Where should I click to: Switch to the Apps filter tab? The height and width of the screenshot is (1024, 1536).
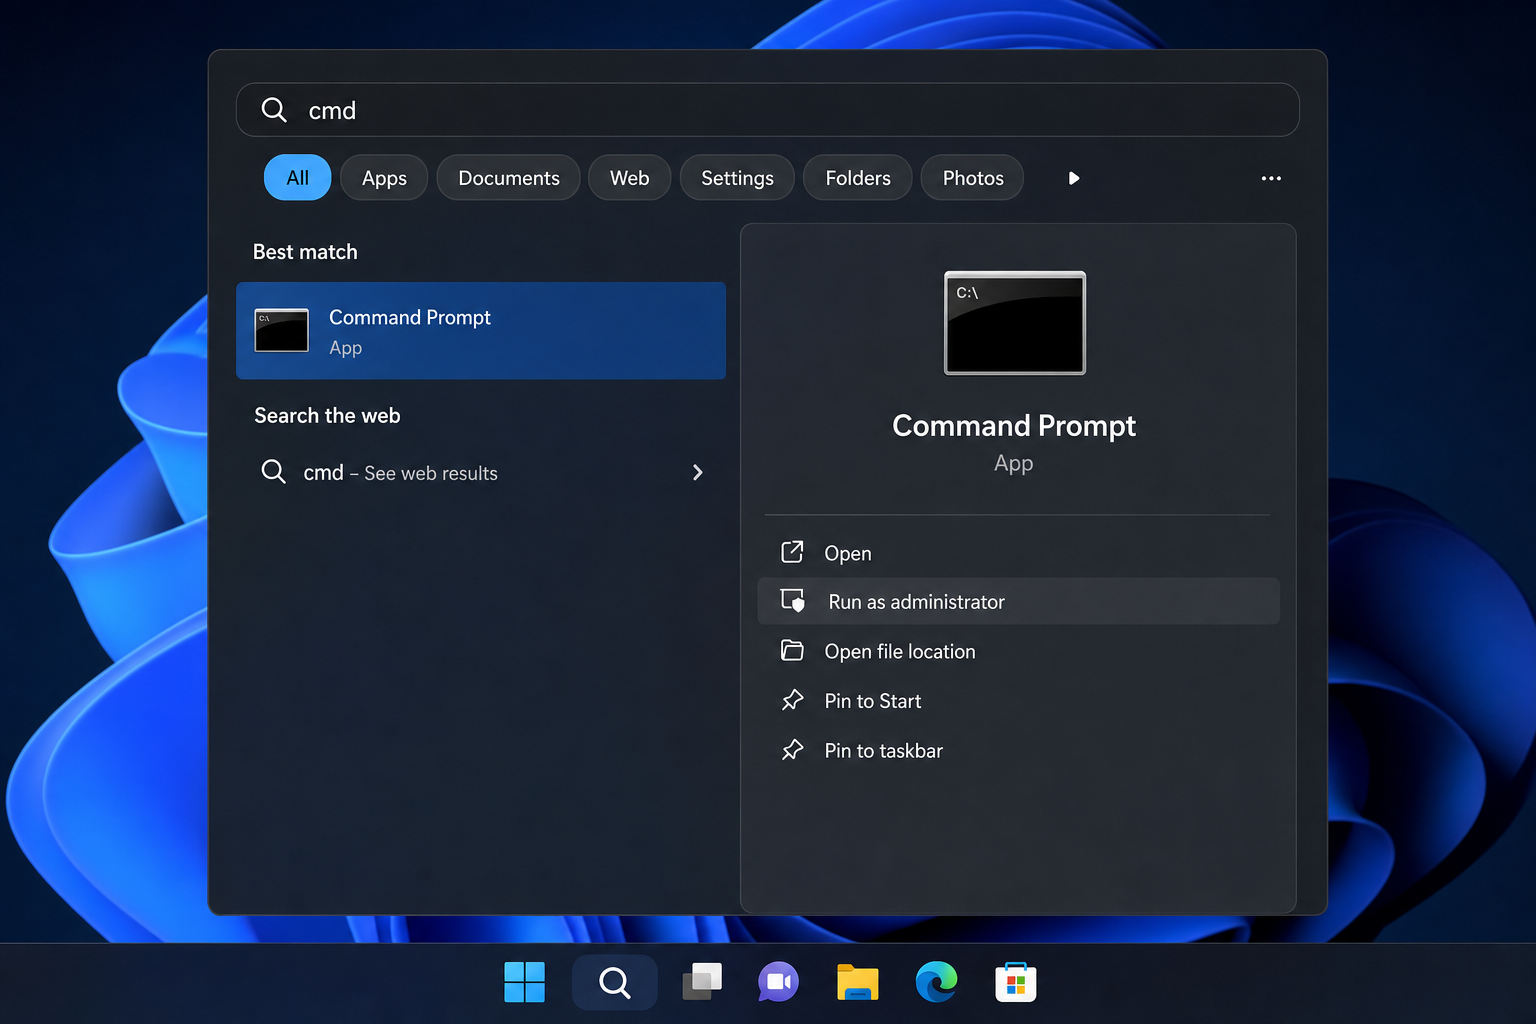(x=384, y=178)
